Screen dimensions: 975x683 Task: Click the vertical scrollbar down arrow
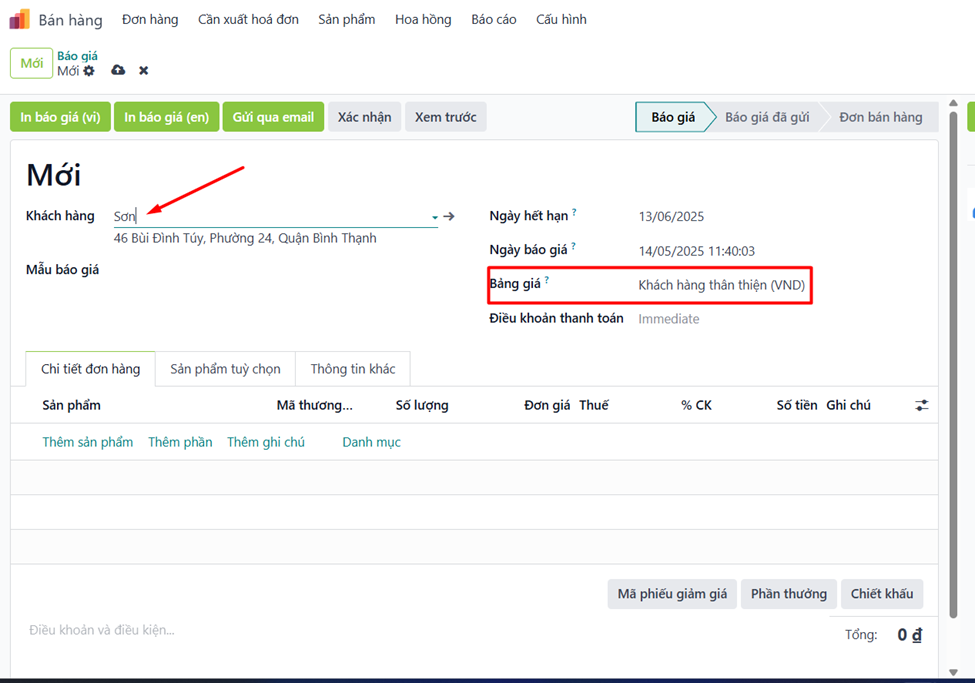953,672
